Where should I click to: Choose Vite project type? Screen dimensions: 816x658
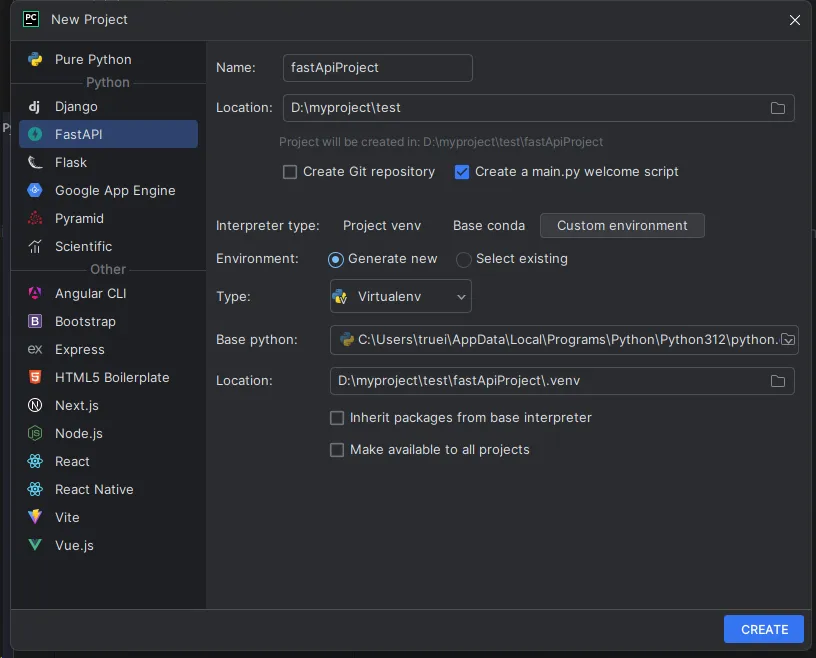(x=108, y=517)
